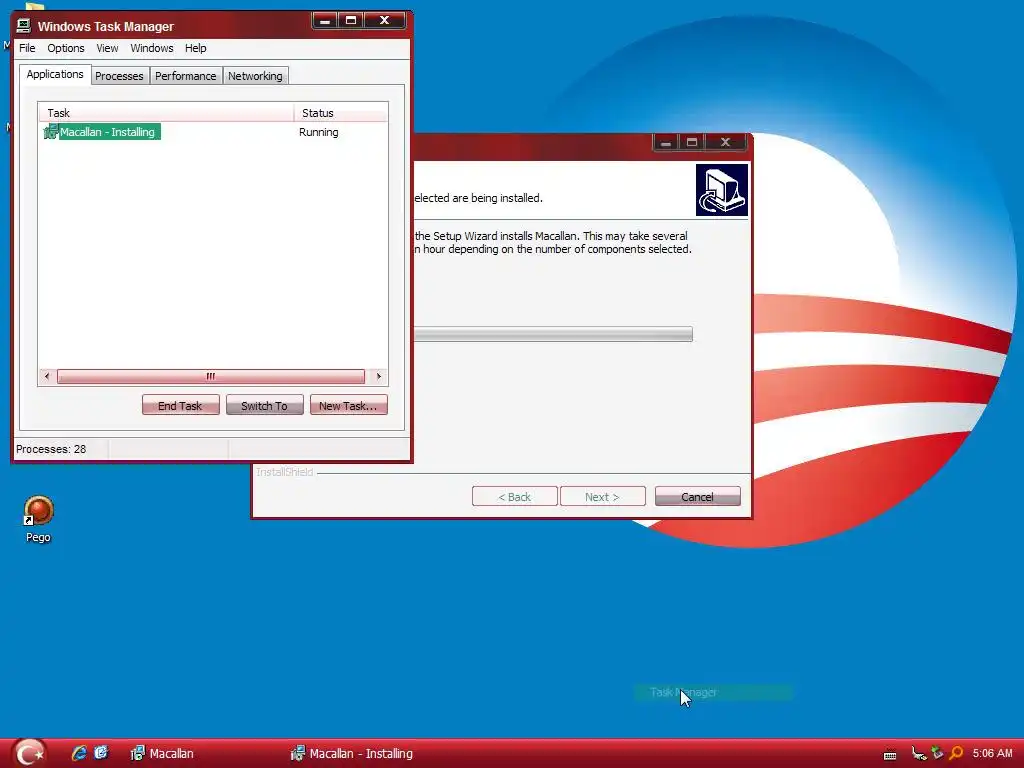The image size is (1024, 768).
Task: Click Cancel in the Macallan installer
Action: pyautogui.click(x=697, y=497)
